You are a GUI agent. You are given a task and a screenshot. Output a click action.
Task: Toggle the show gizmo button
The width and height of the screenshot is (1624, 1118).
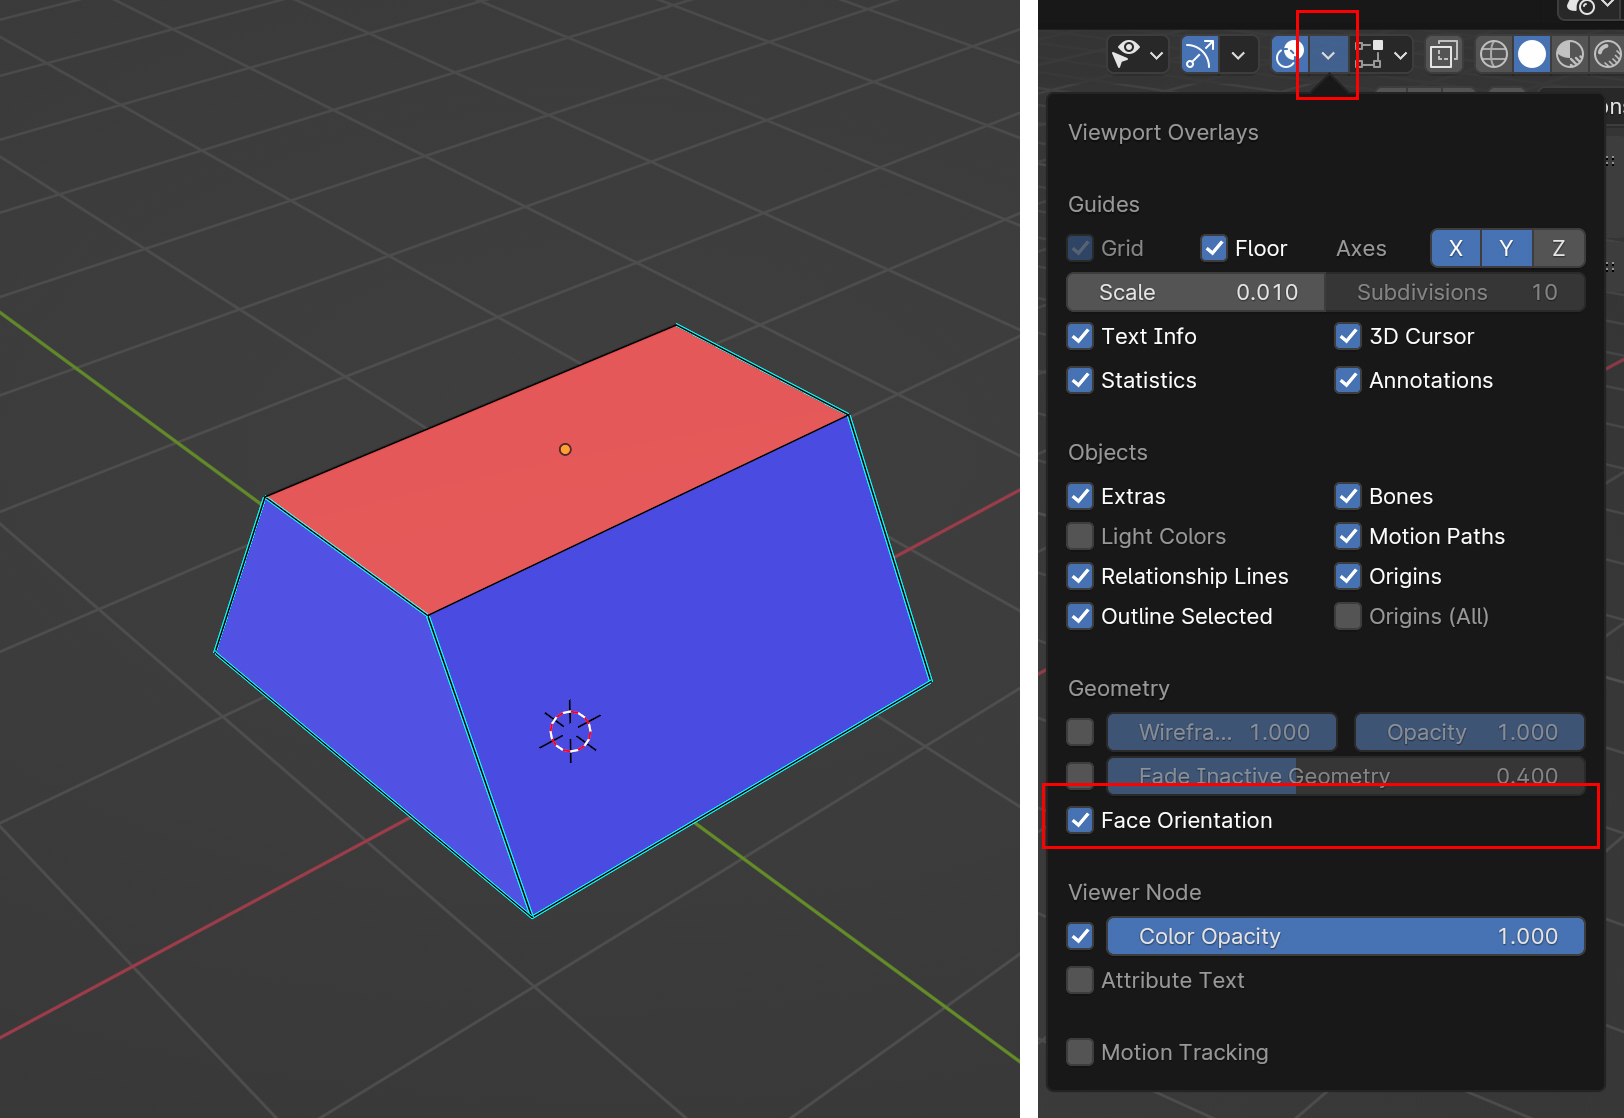point(1199,55)
